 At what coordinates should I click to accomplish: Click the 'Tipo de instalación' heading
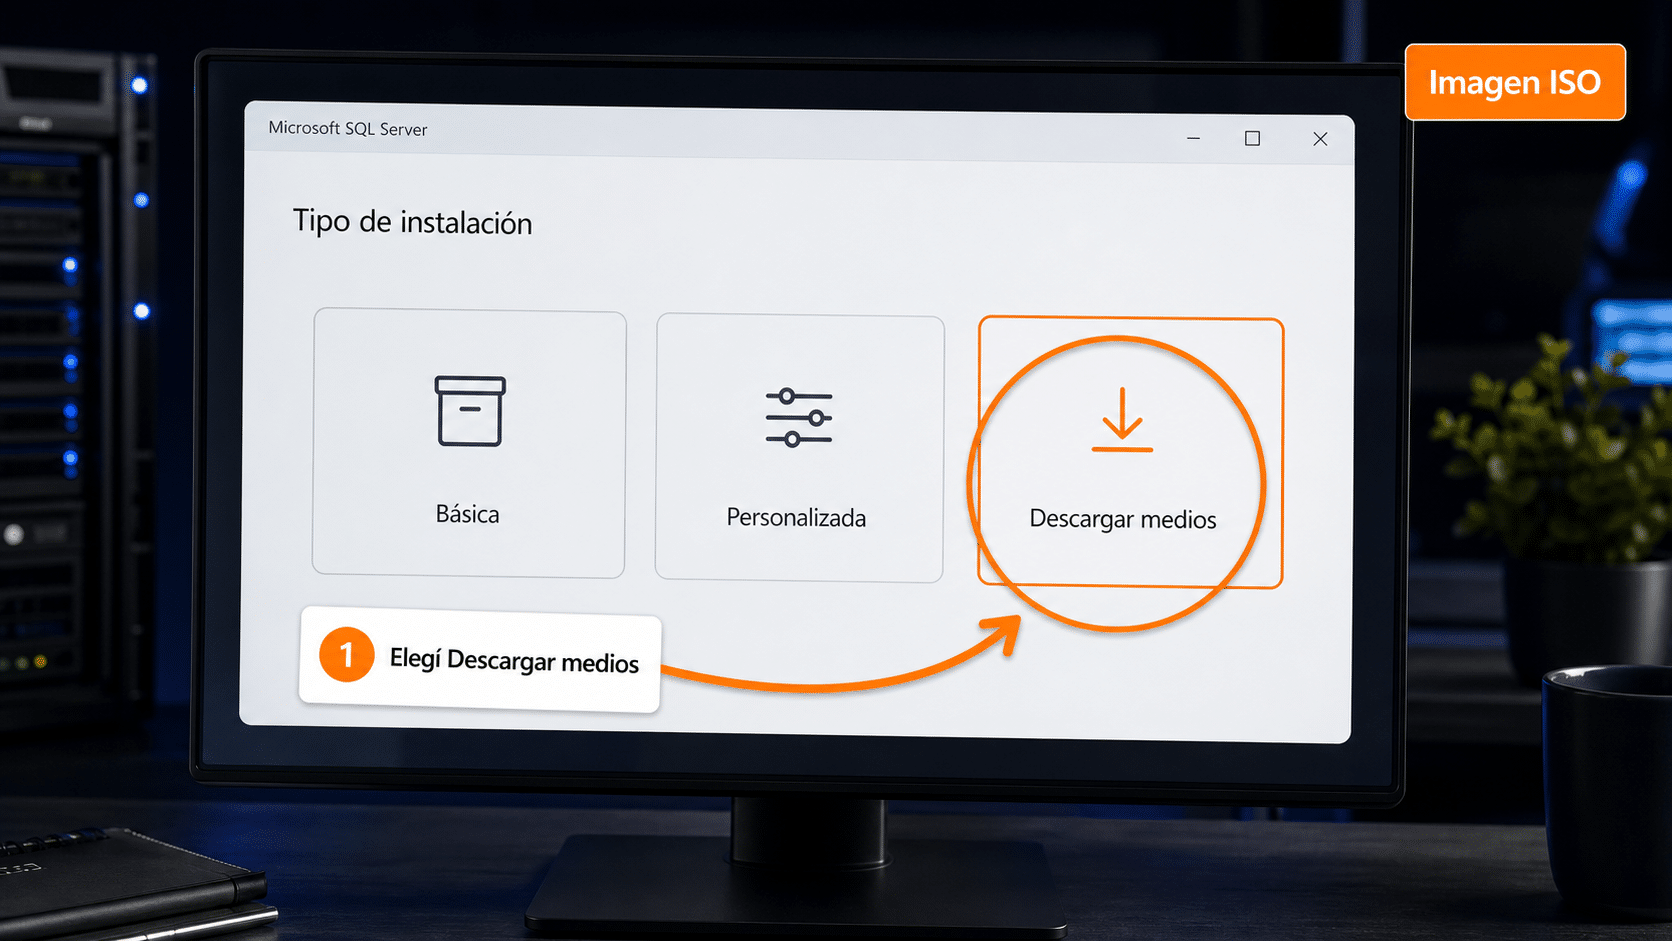[x=412, y=222]
